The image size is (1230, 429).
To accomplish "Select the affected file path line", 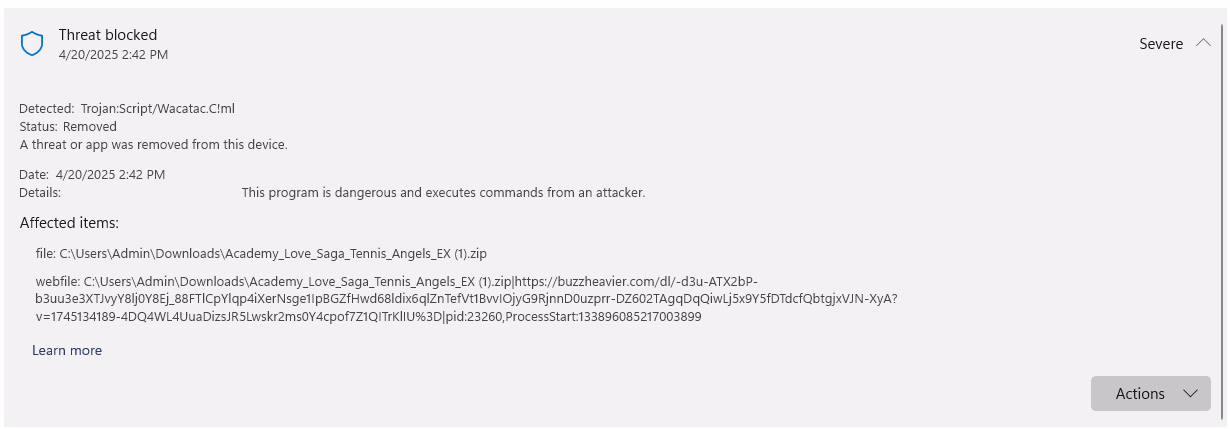I will (x=275, y=253).
